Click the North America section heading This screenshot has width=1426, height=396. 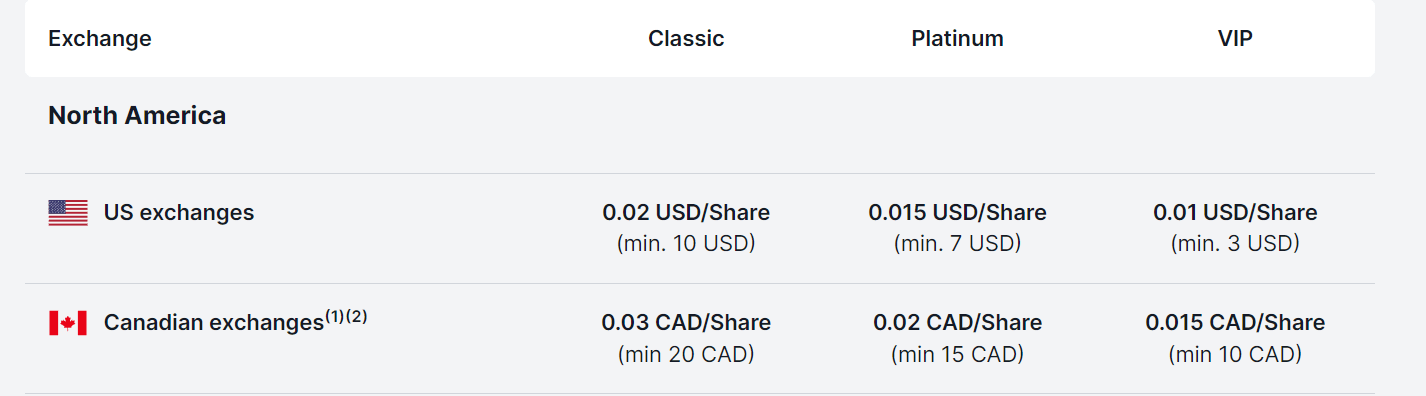coord(137,116)
